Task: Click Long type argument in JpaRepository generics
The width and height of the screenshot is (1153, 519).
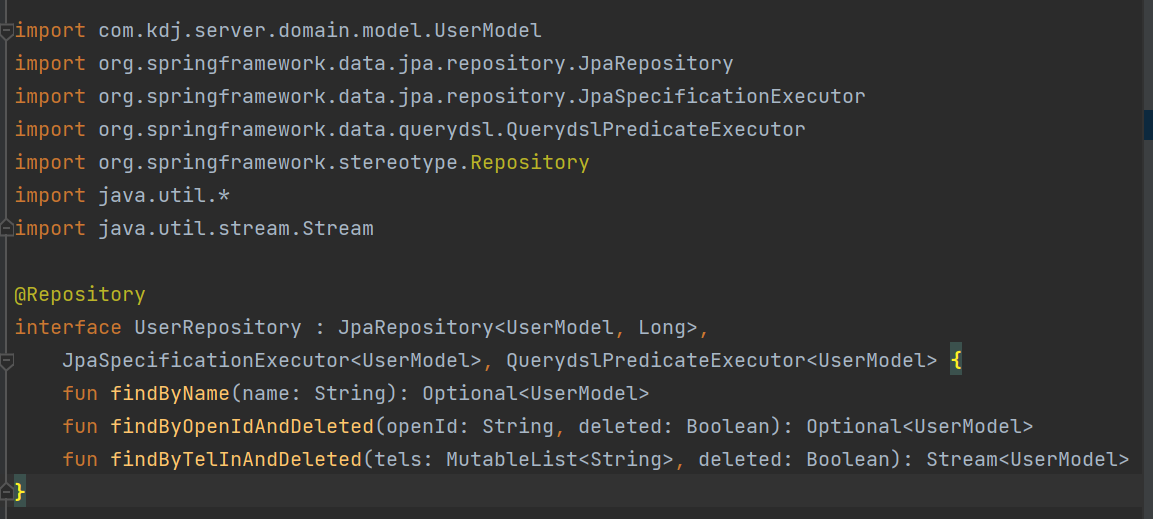Action: [662, 327]
